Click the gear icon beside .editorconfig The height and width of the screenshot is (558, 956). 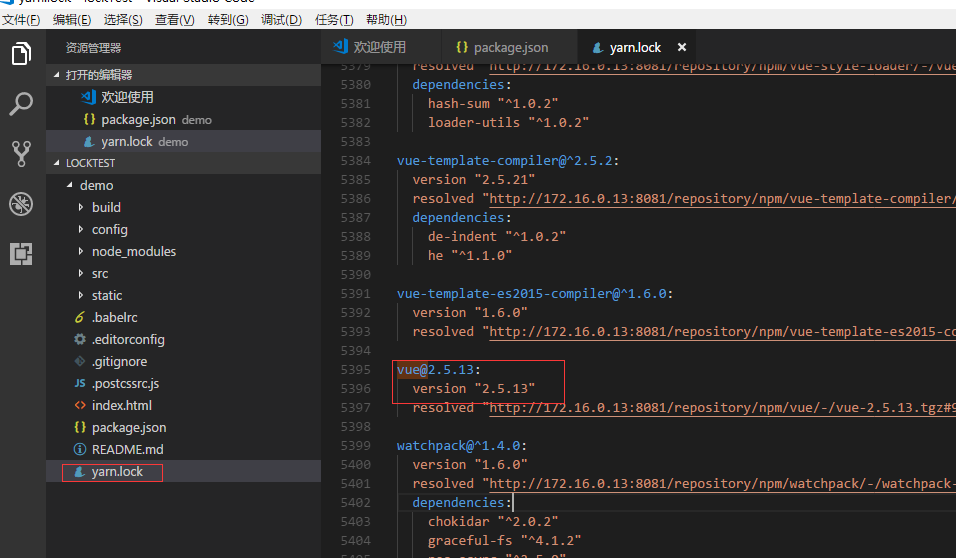(x=80, y=339)
